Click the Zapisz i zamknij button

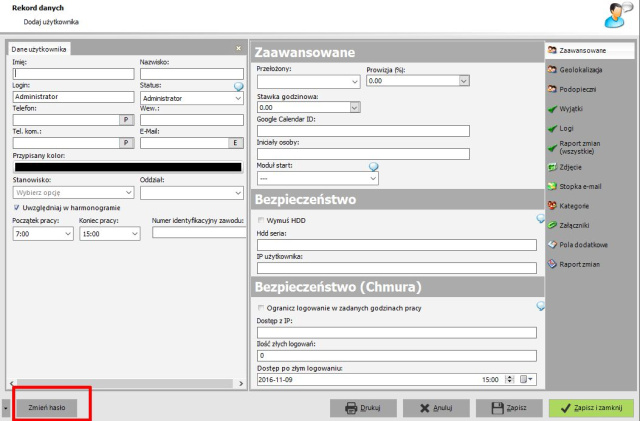click(x=591, y=408)
